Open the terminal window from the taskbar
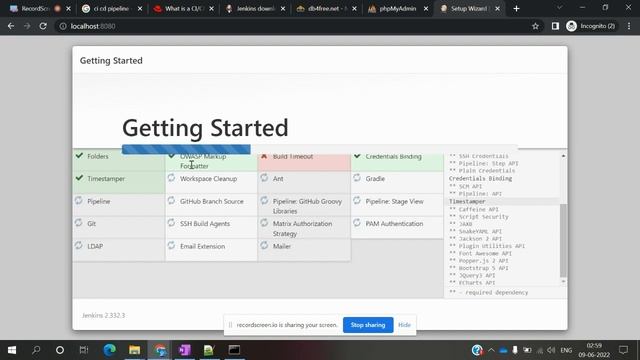Viewport: 640px width, 360px height. click(x=234, y=350)
